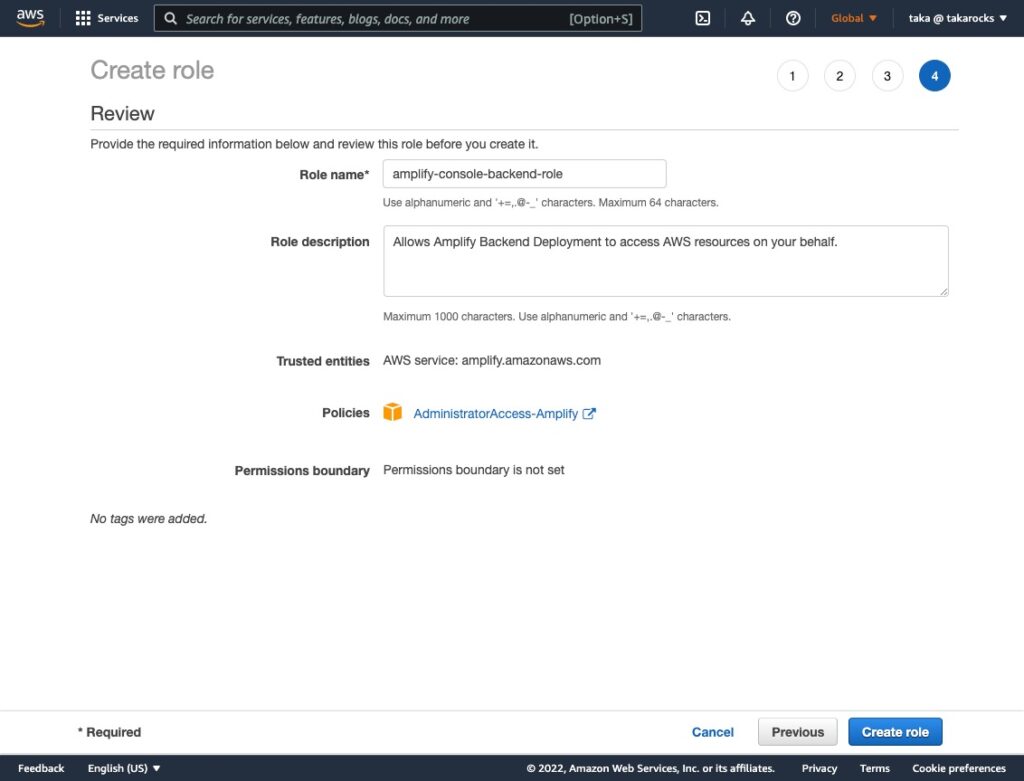The height and width of the screenshot is (781, 1024).
Task: Focus the top services search box
Action: pos(398,18)
